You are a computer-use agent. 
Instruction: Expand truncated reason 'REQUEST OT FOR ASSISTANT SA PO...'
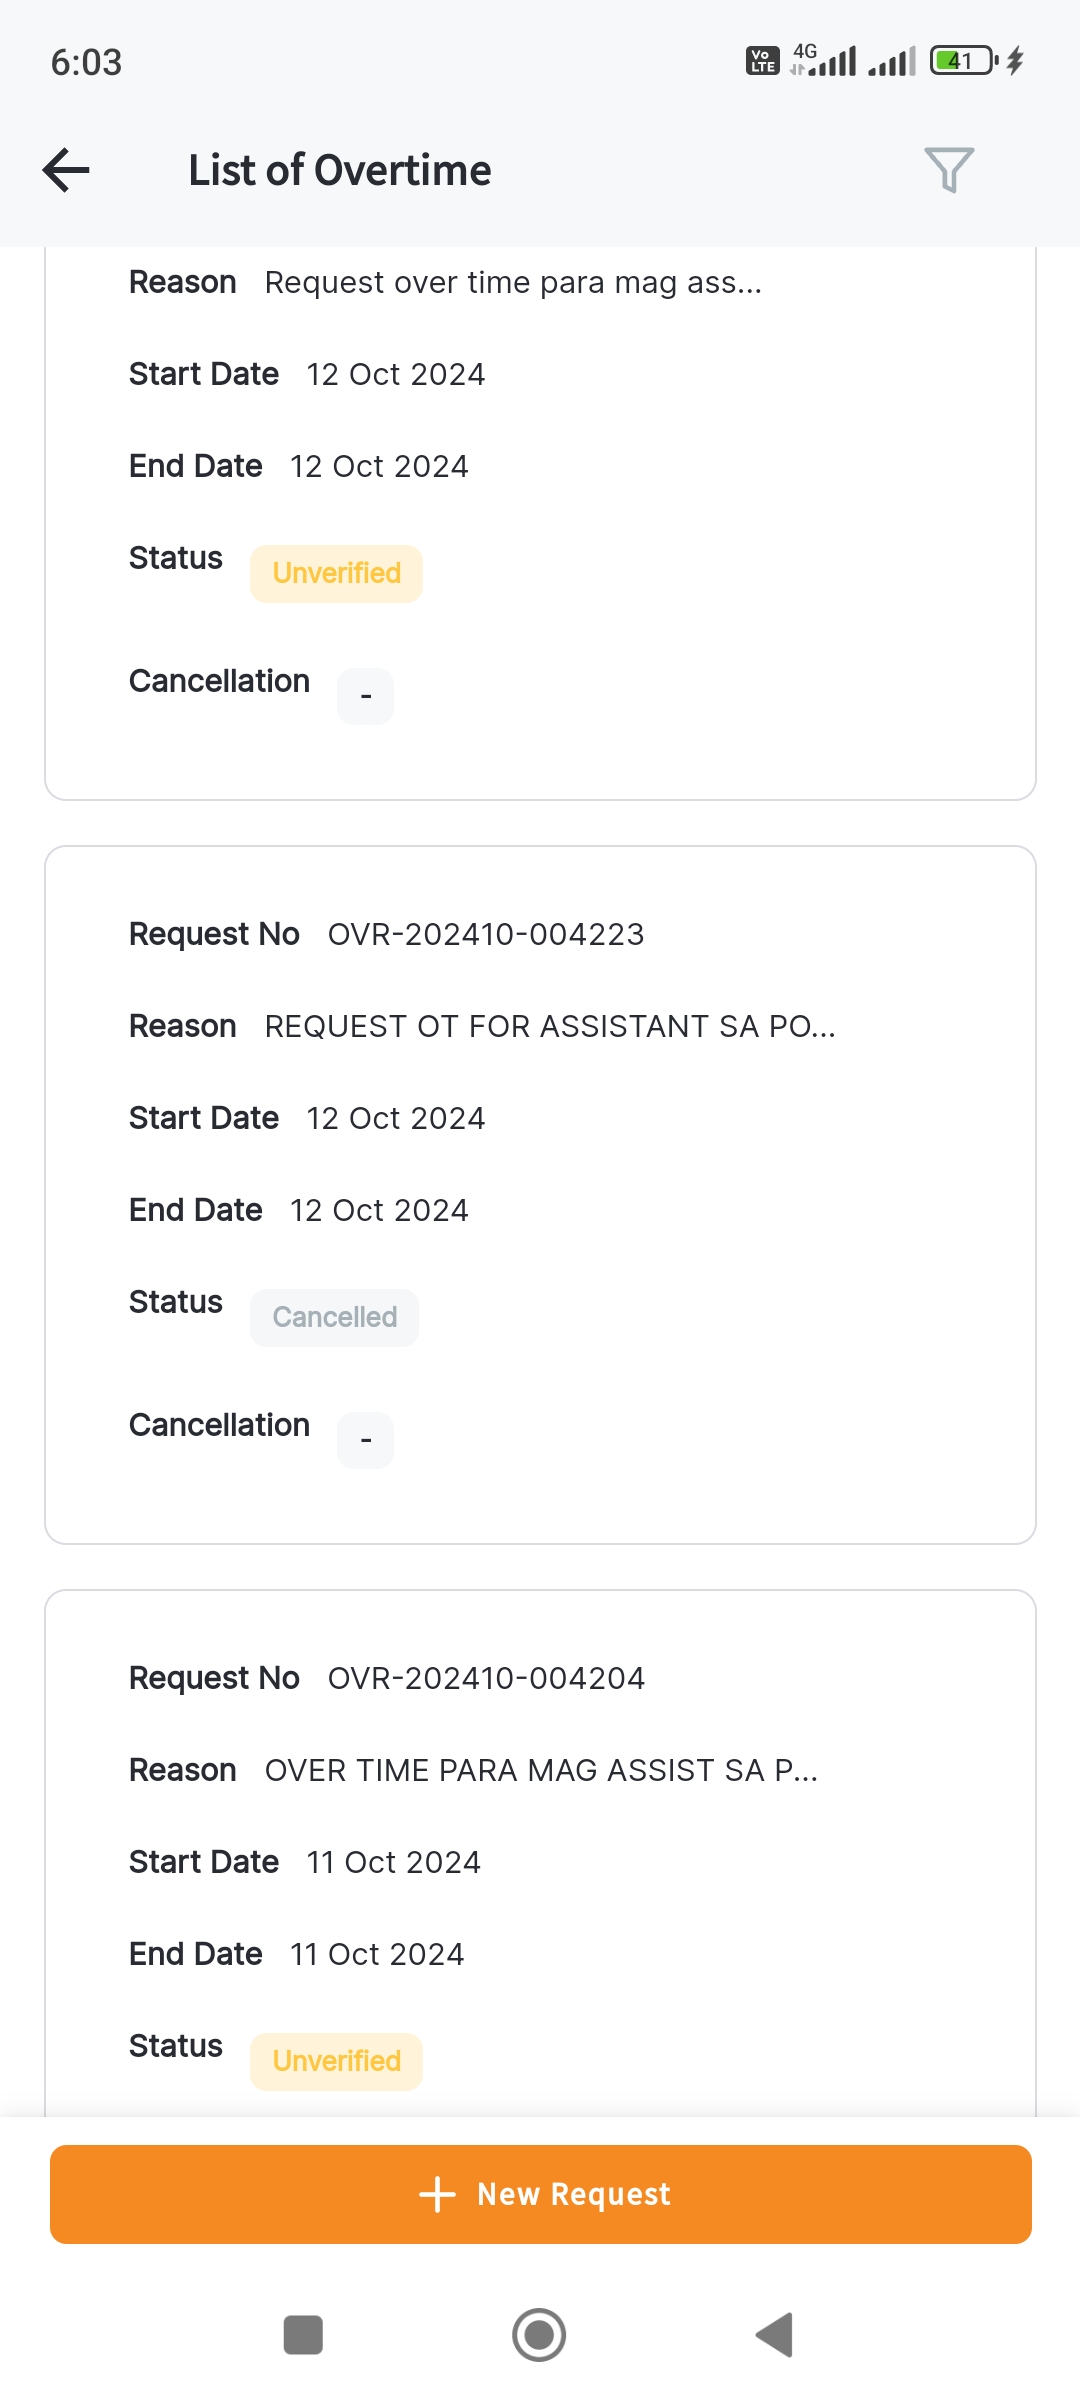tap(549, 1026)
